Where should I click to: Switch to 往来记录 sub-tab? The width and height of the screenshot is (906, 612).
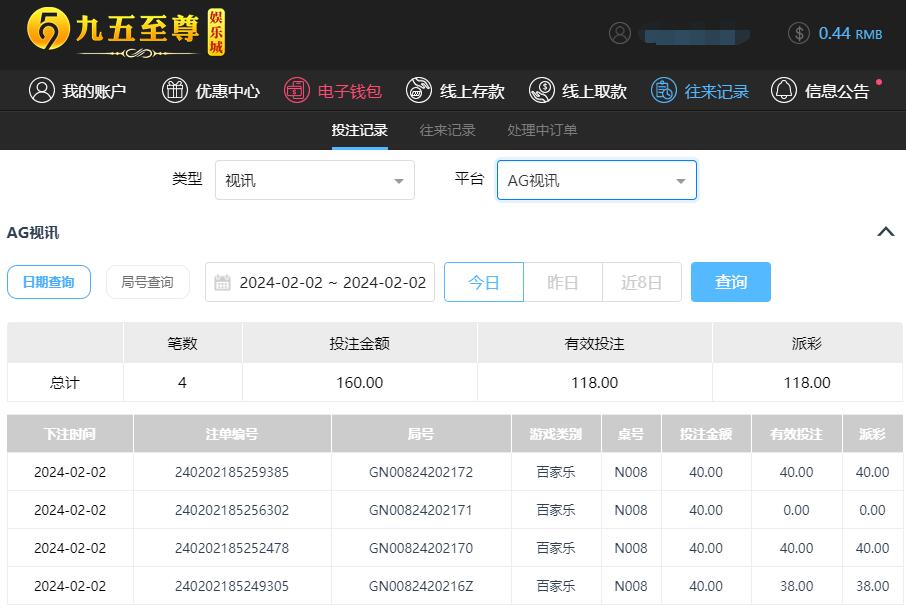click(447, 130)
